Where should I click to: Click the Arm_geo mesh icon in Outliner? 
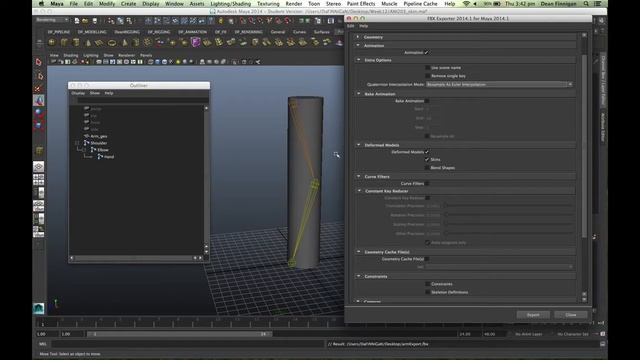click(87, 136)
